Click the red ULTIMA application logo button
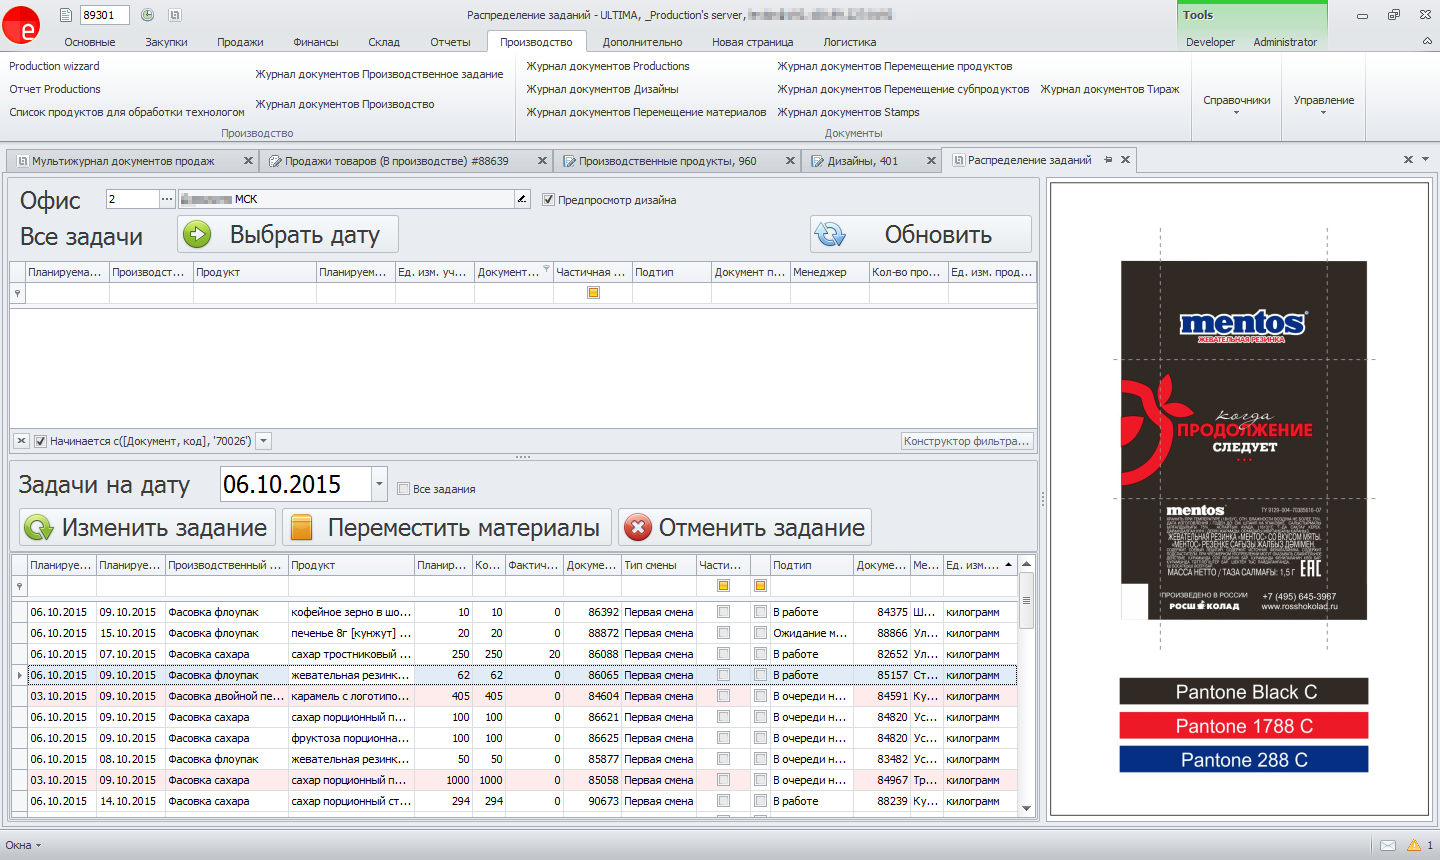 [x=21, y=25]
